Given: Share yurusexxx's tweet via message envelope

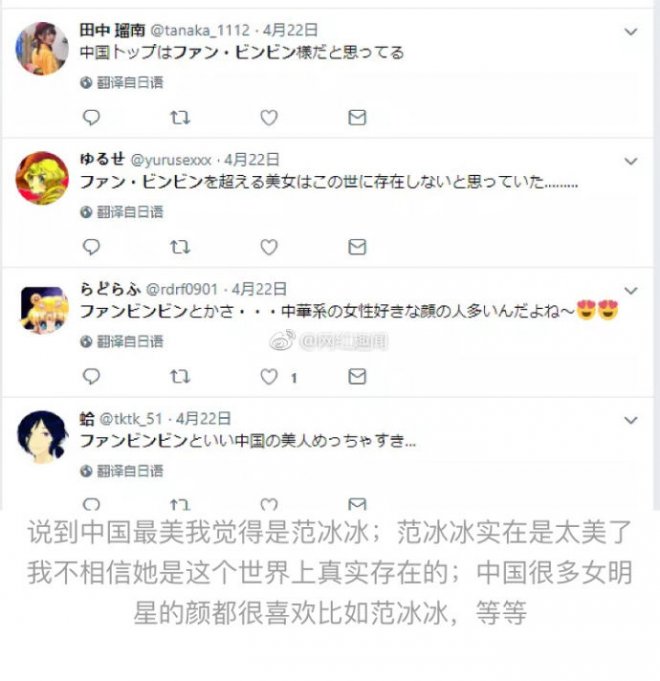Looking at the screenshot, I should click(357, 247).
